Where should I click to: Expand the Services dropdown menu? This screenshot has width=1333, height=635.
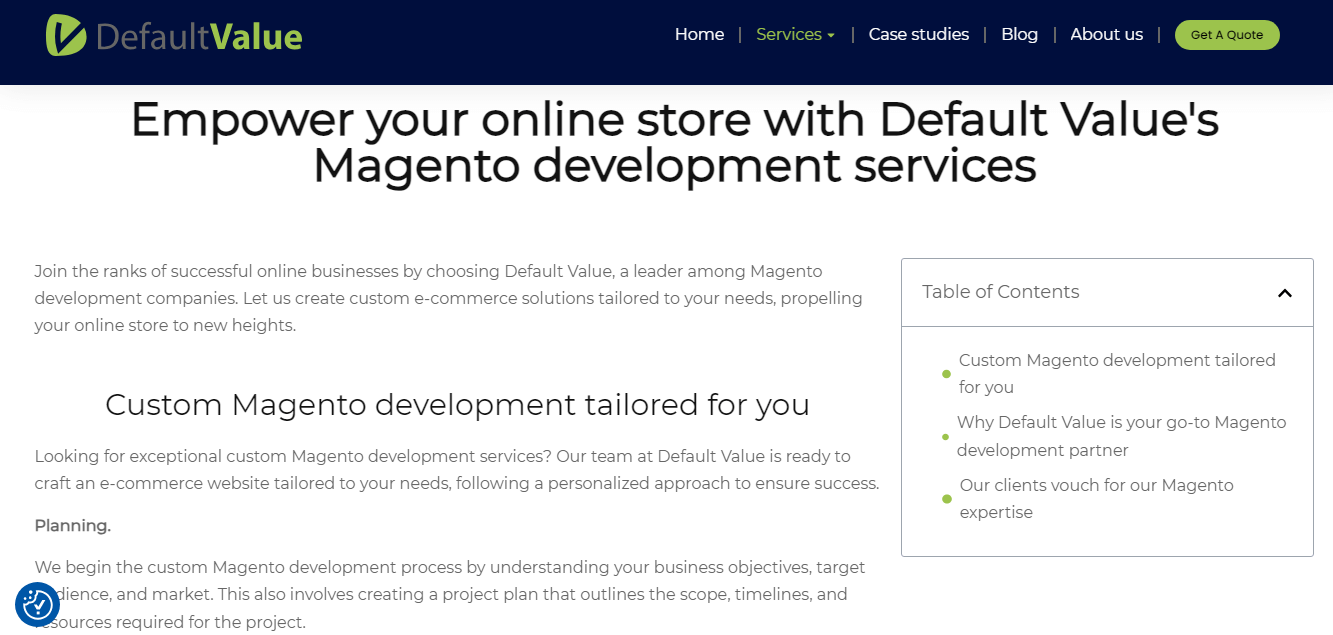tap(795, 35)
